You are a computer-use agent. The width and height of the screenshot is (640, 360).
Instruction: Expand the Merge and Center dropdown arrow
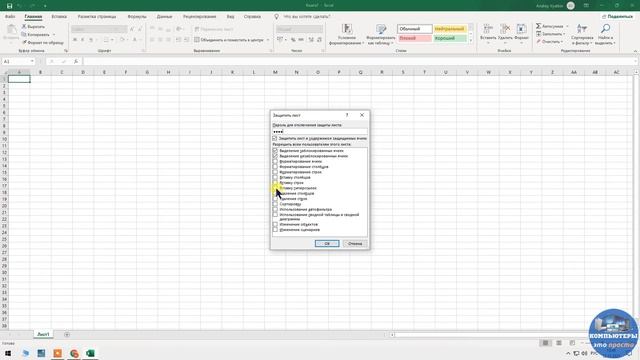click(x=268, y=40)
